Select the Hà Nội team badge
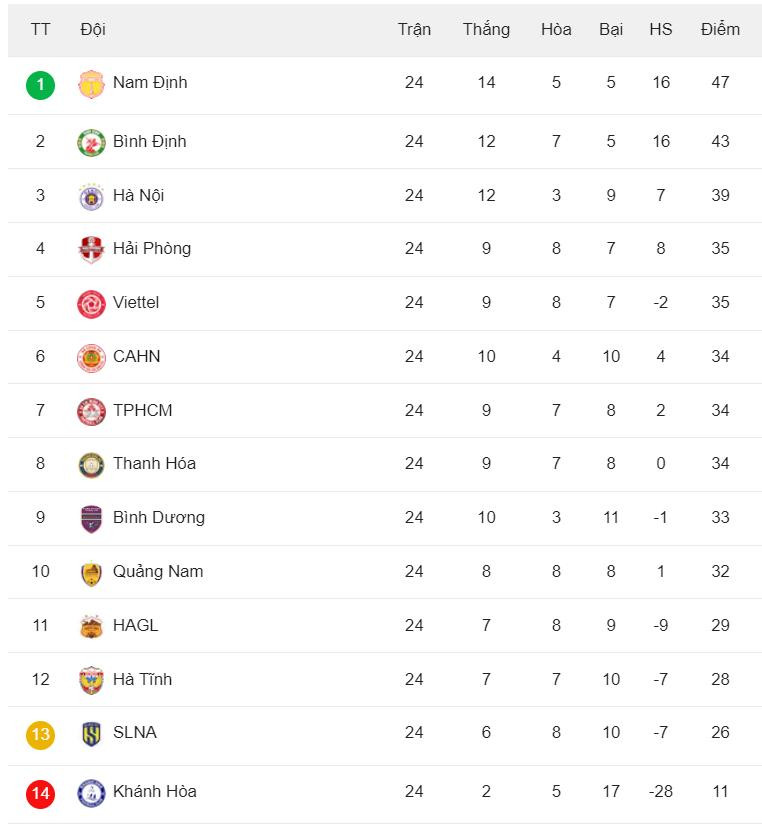Screen dimensions: 762x826 91,197
